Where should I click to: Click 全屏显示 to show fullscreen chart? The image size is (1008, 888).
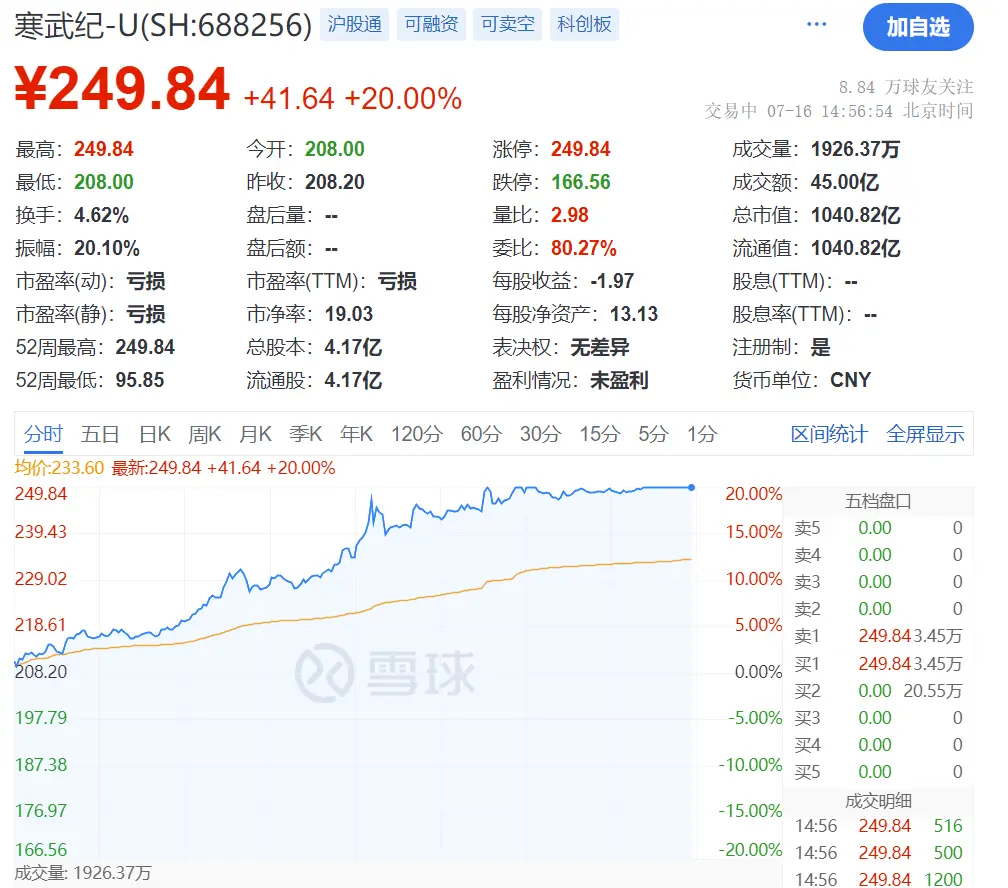tap(924, 434)
